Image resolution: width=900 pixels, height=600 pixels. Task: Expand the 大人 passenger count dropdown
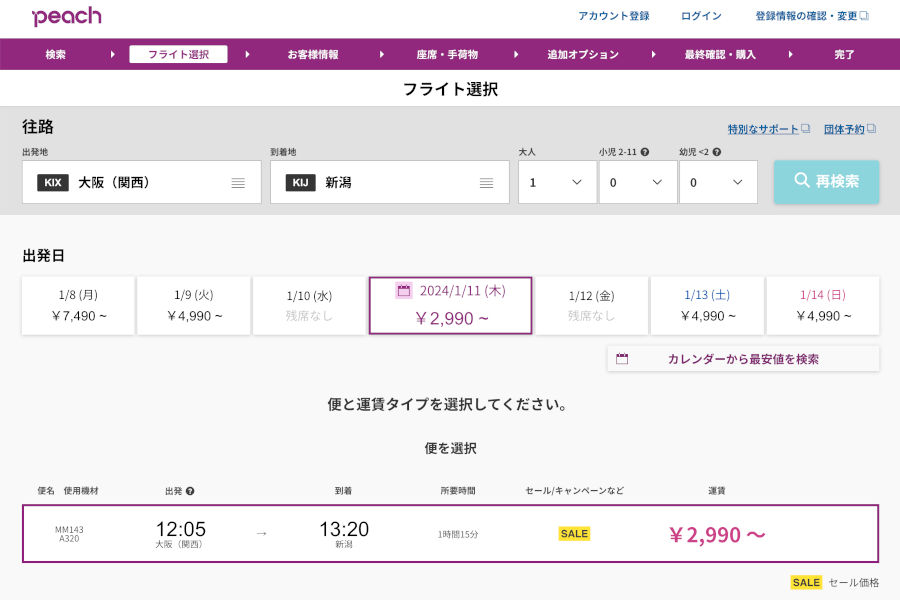pyautogui.click(x=557, y=182)
